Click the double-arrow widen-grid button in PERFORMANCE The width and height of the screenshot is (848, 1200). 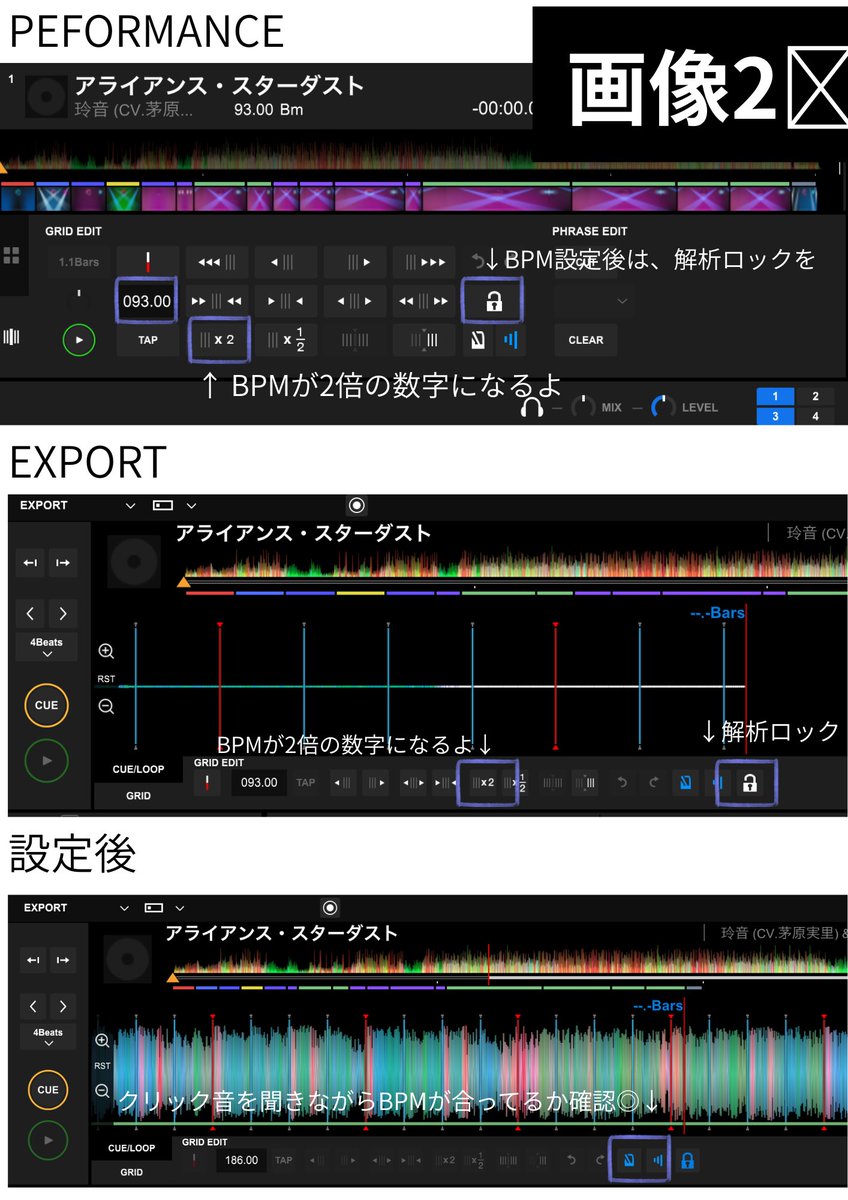click(424, 300)
